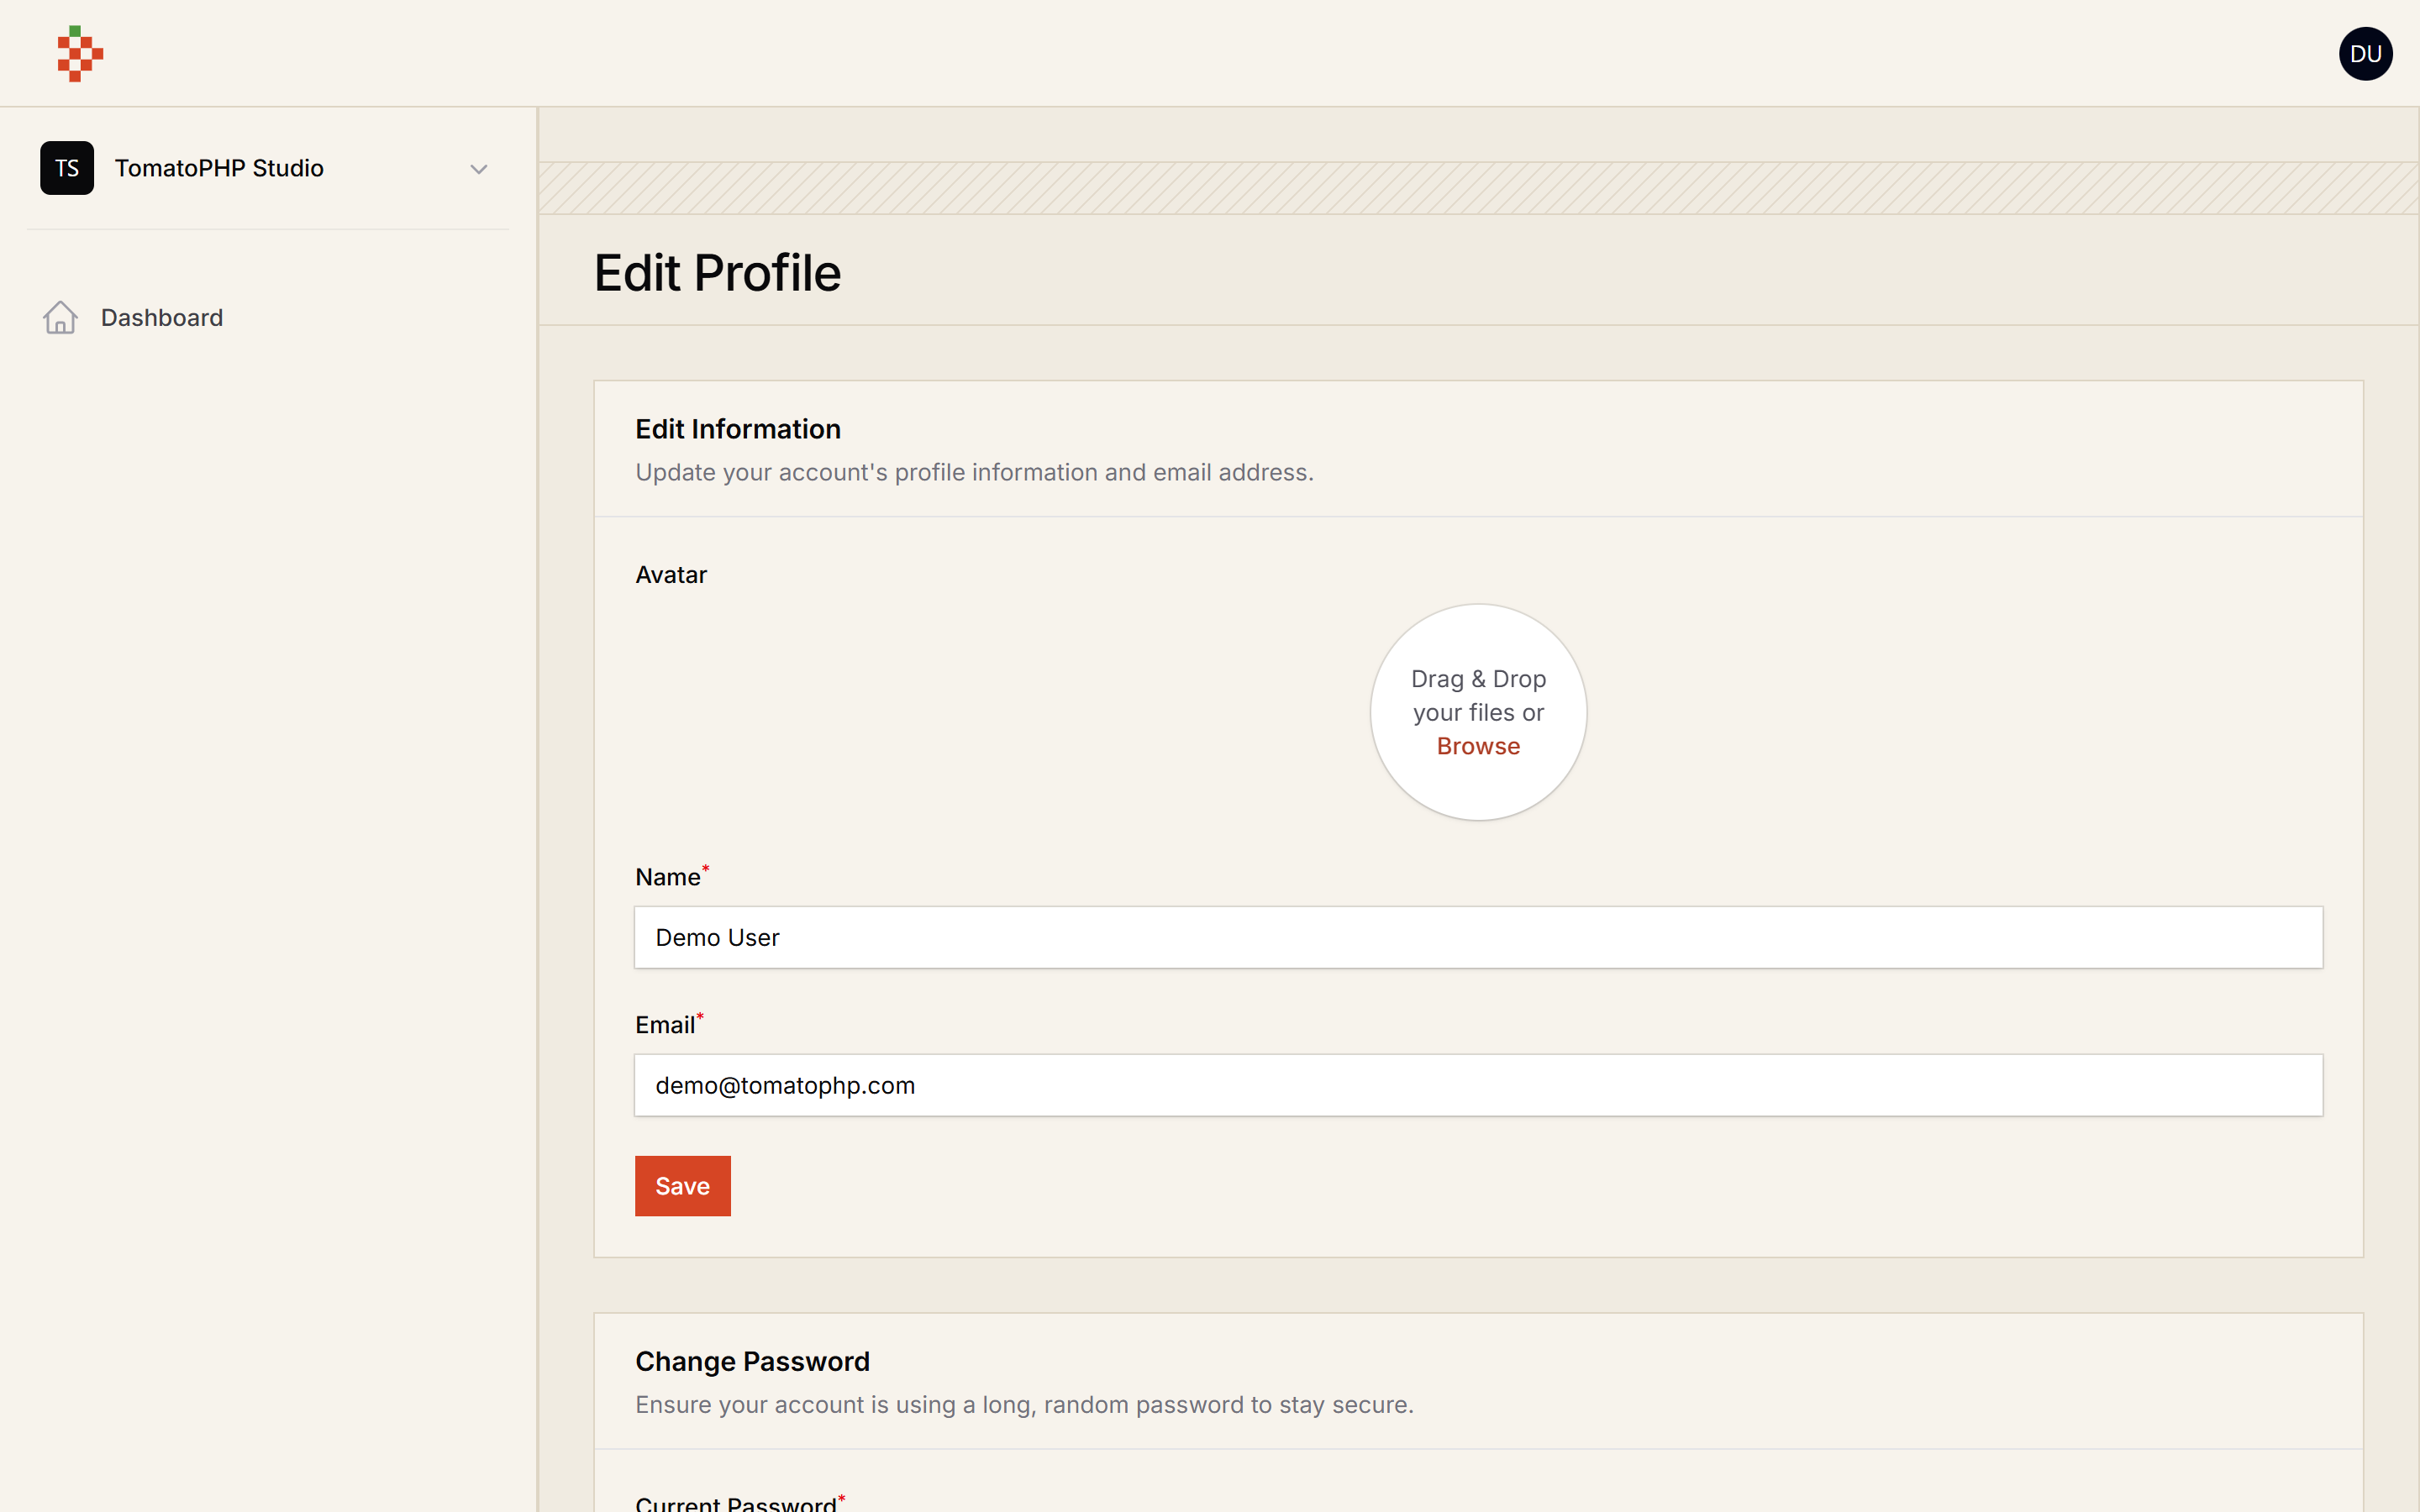Click the Edit Profile page heading
This screenshot has width=2420, height=1512.
(x=717, y=273)
